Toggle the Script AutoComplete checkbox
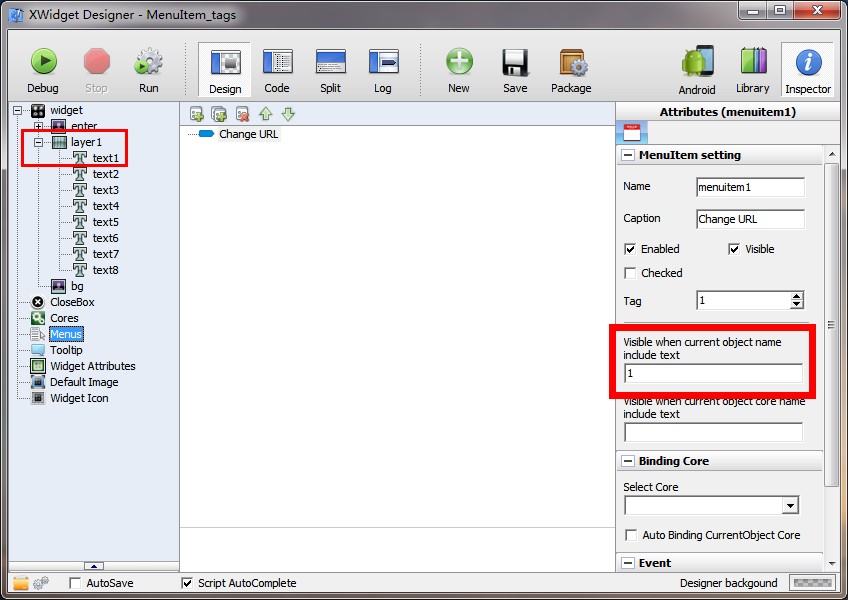The width and height of the screenshot is (848, 600). pos(187,583)
